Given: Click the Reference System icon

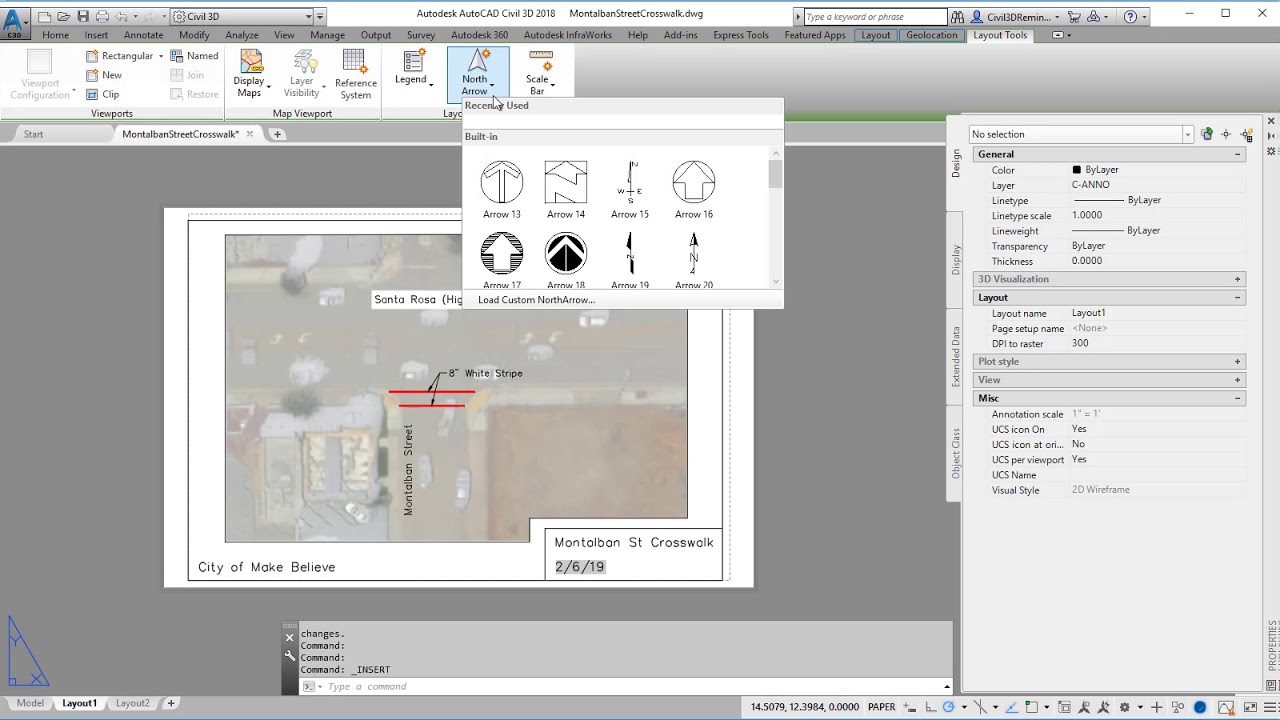Looking at the screenshot, I should [x=355, y=75].
